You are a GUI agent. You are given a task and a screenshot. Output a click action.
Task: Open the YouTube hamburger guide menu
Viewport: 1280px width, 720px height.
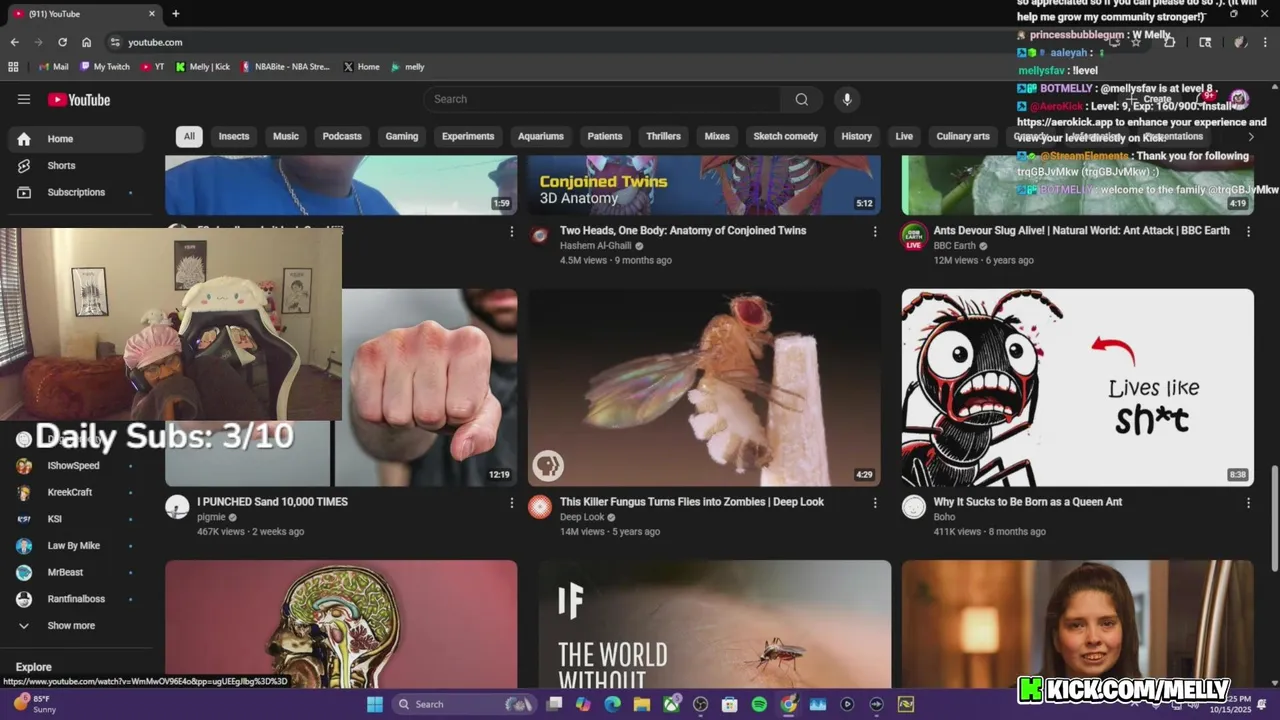pos(24,99)
